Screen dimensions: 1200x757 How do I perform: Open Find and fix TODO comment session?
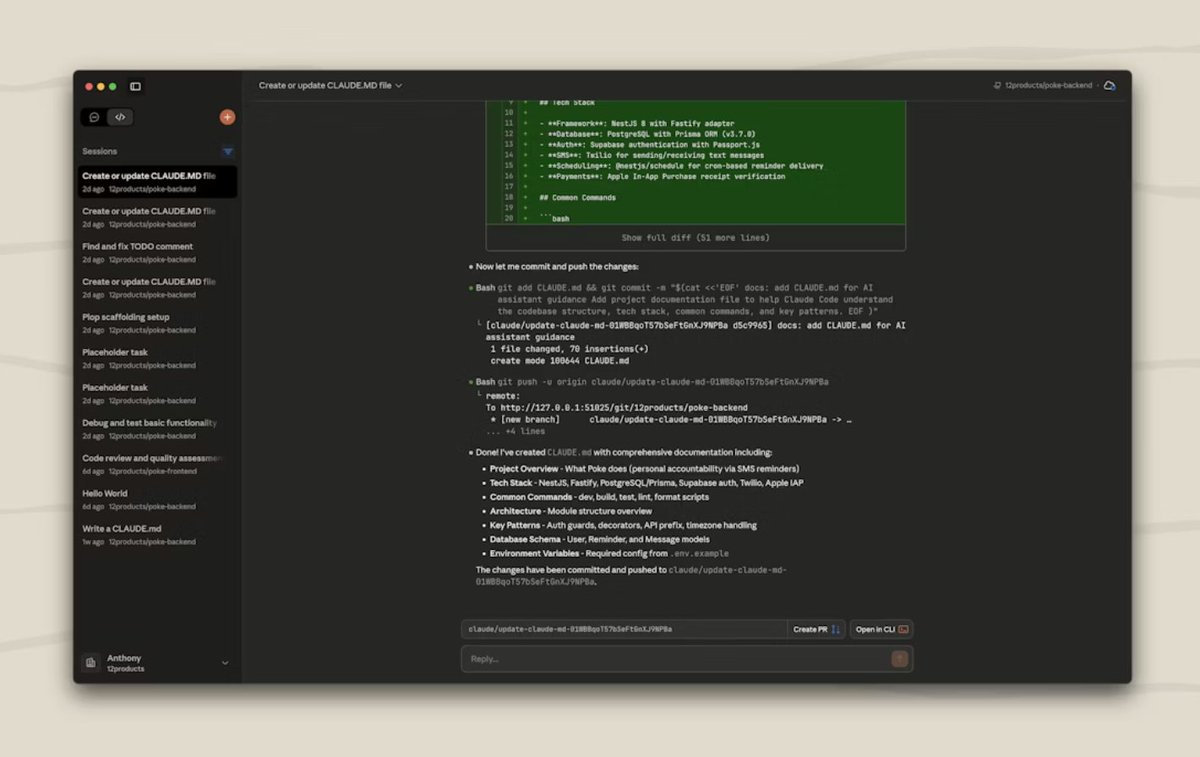click(157, 252)
